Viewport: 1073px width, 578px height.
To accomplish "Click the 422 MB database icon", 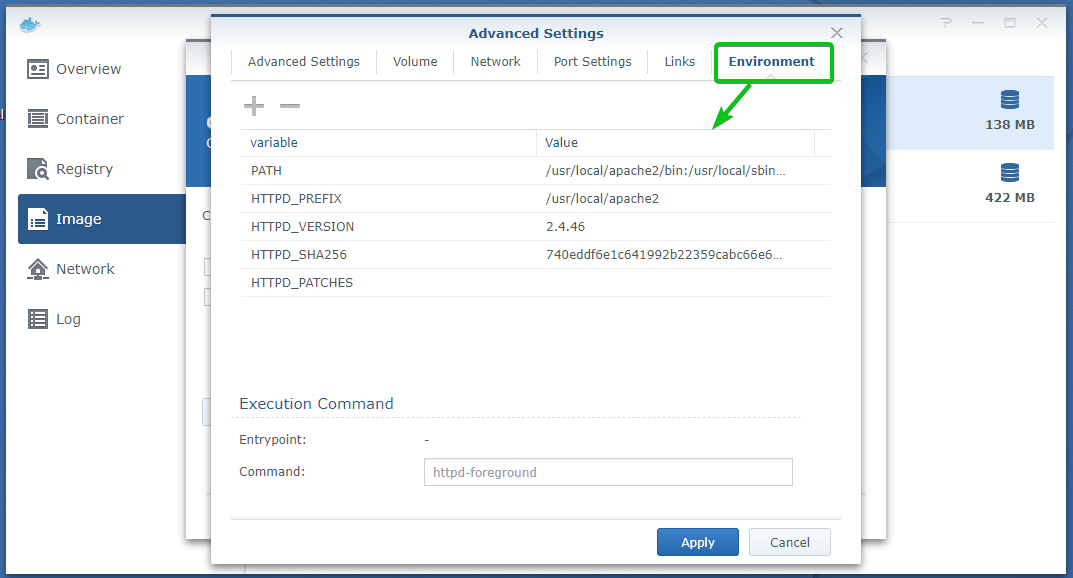I will coord(1010,173).
